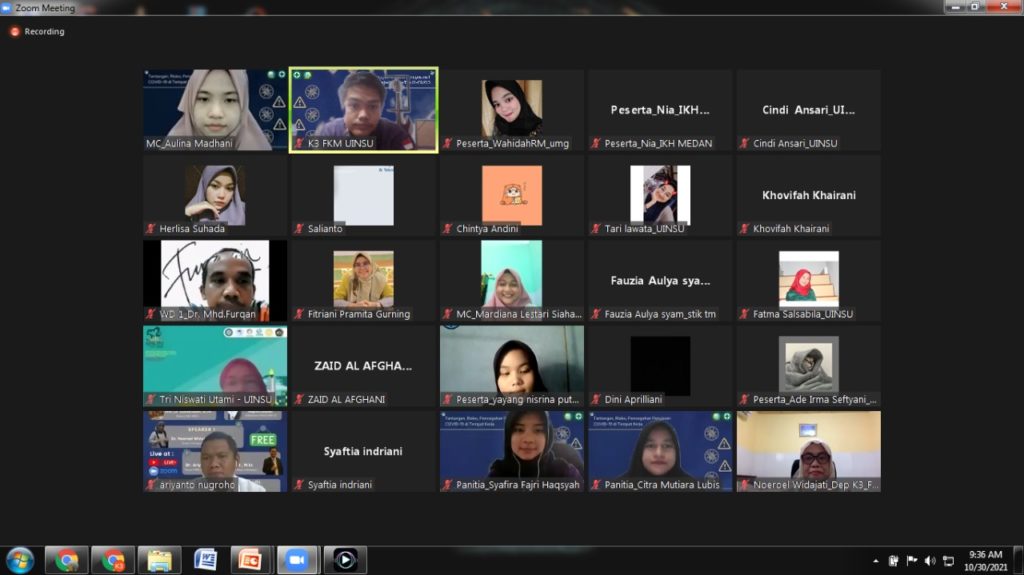1024x575 pixels.
Task: Click Fitriani Pramita Gurning's tile
Action: tap(363, 280)
